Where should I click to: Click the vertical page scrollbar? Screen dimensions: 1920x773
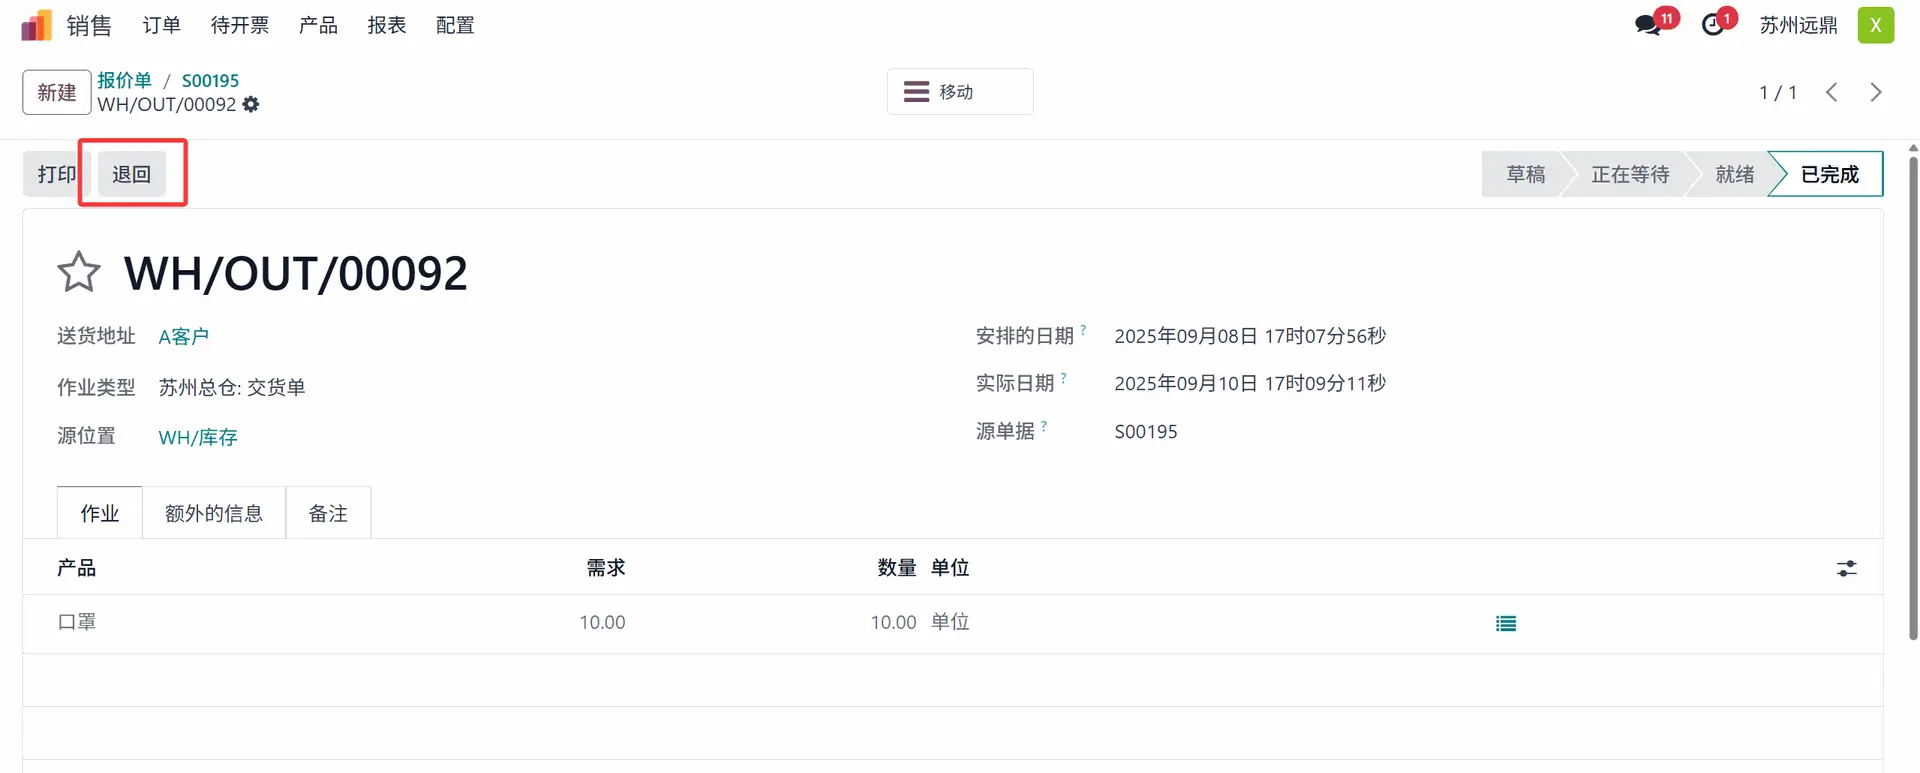click(x=1913, y=396)
